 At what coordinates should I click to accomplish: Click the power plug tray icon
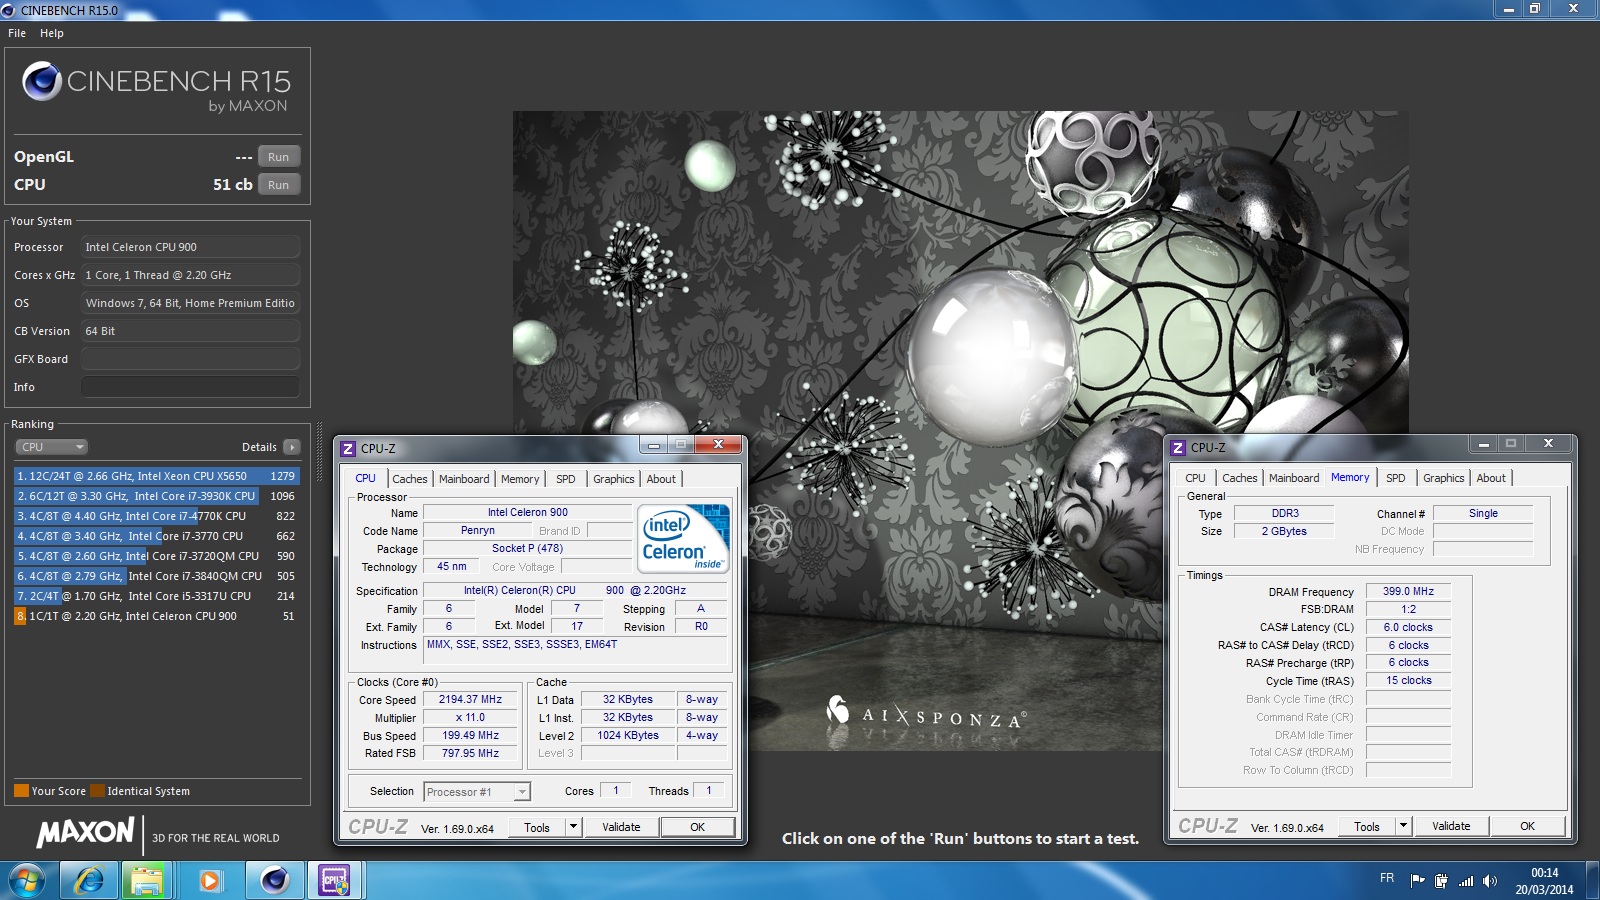click(x=1441, y=881)
